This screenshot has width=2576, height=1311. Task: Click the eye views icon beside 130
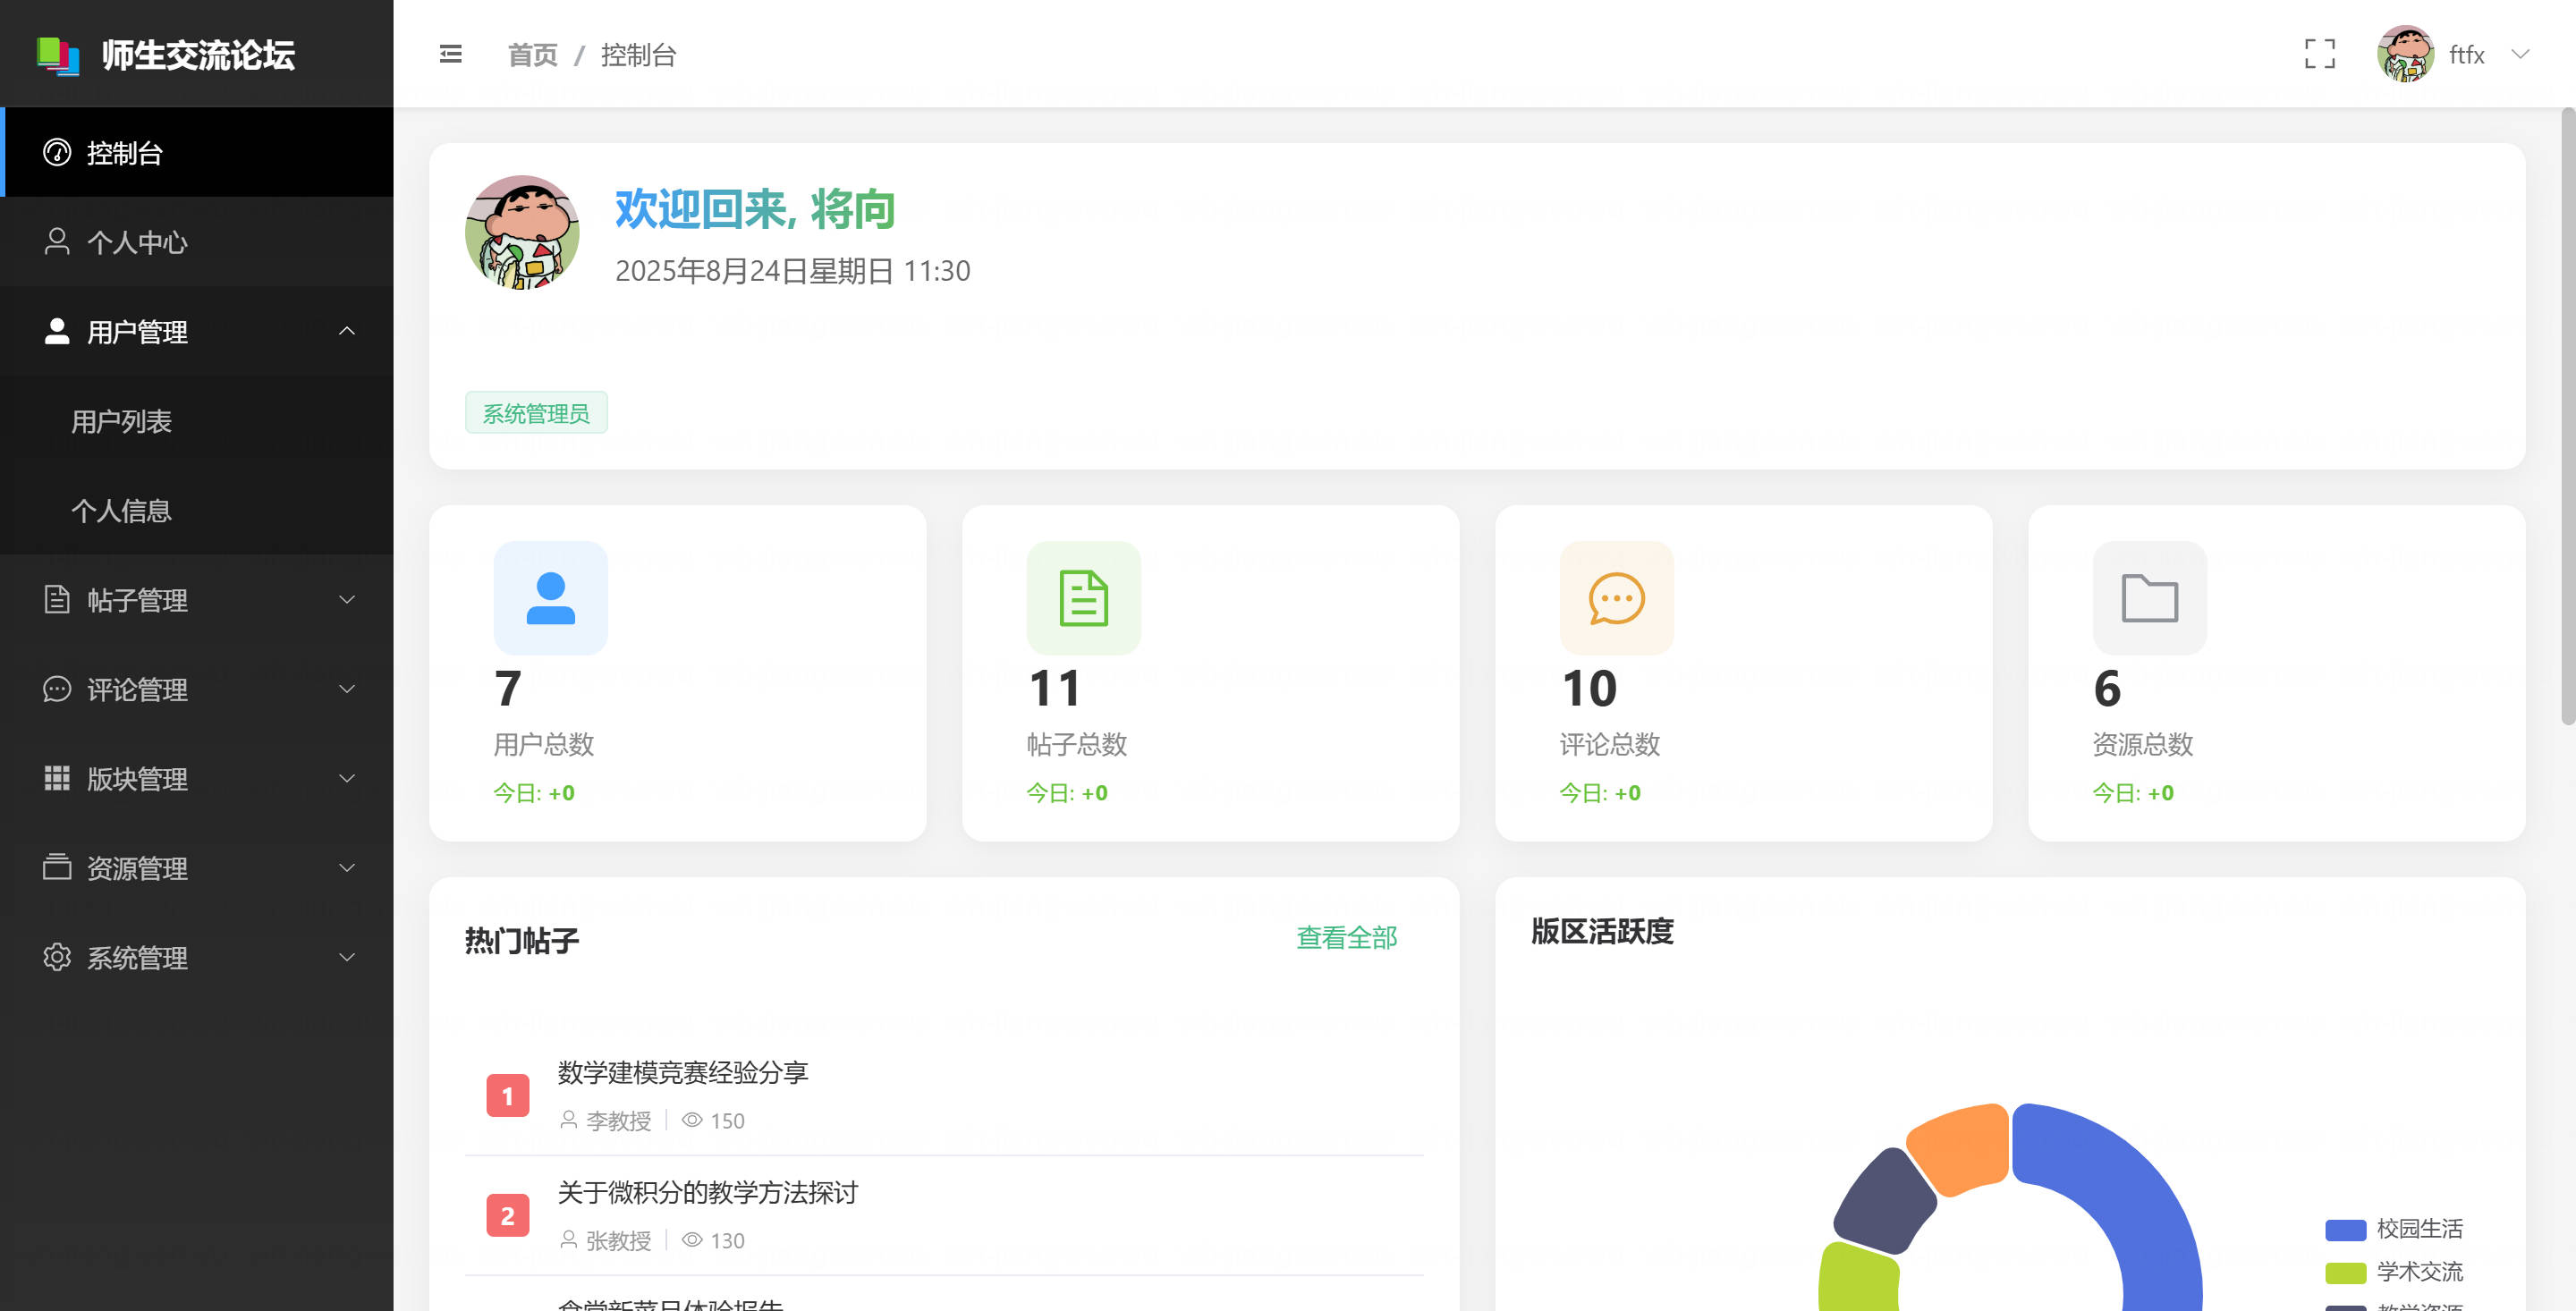tap(692, 1240)
